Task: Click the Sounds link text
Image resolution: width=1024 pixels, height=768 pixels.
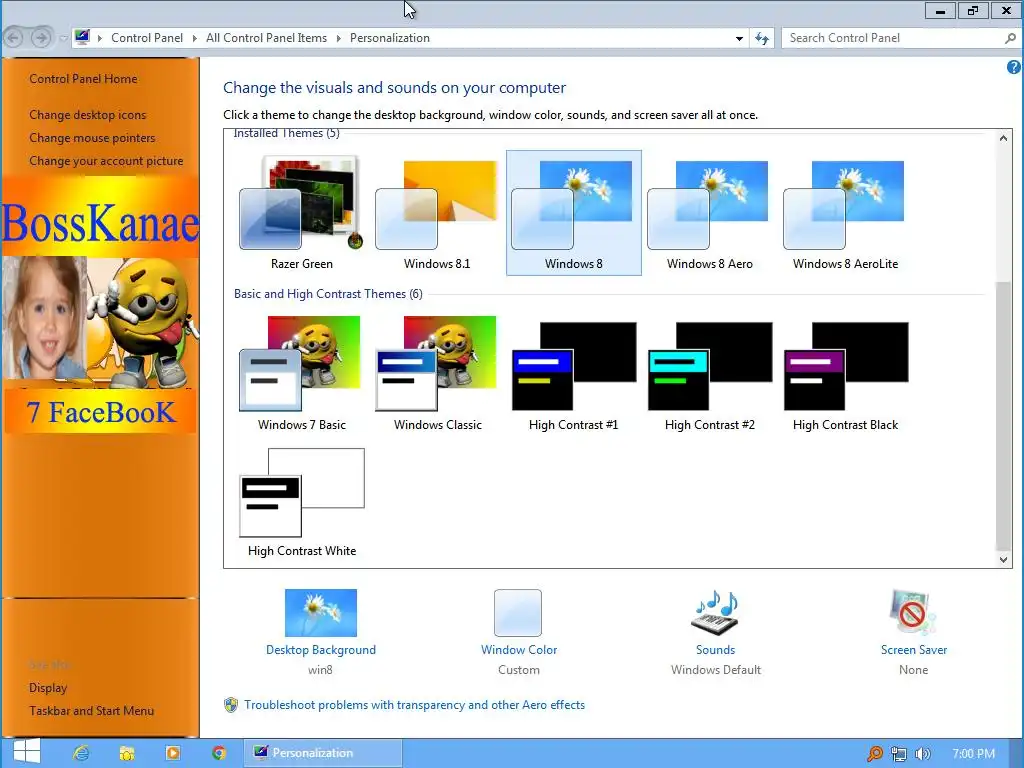Action: tap(715, 650)
